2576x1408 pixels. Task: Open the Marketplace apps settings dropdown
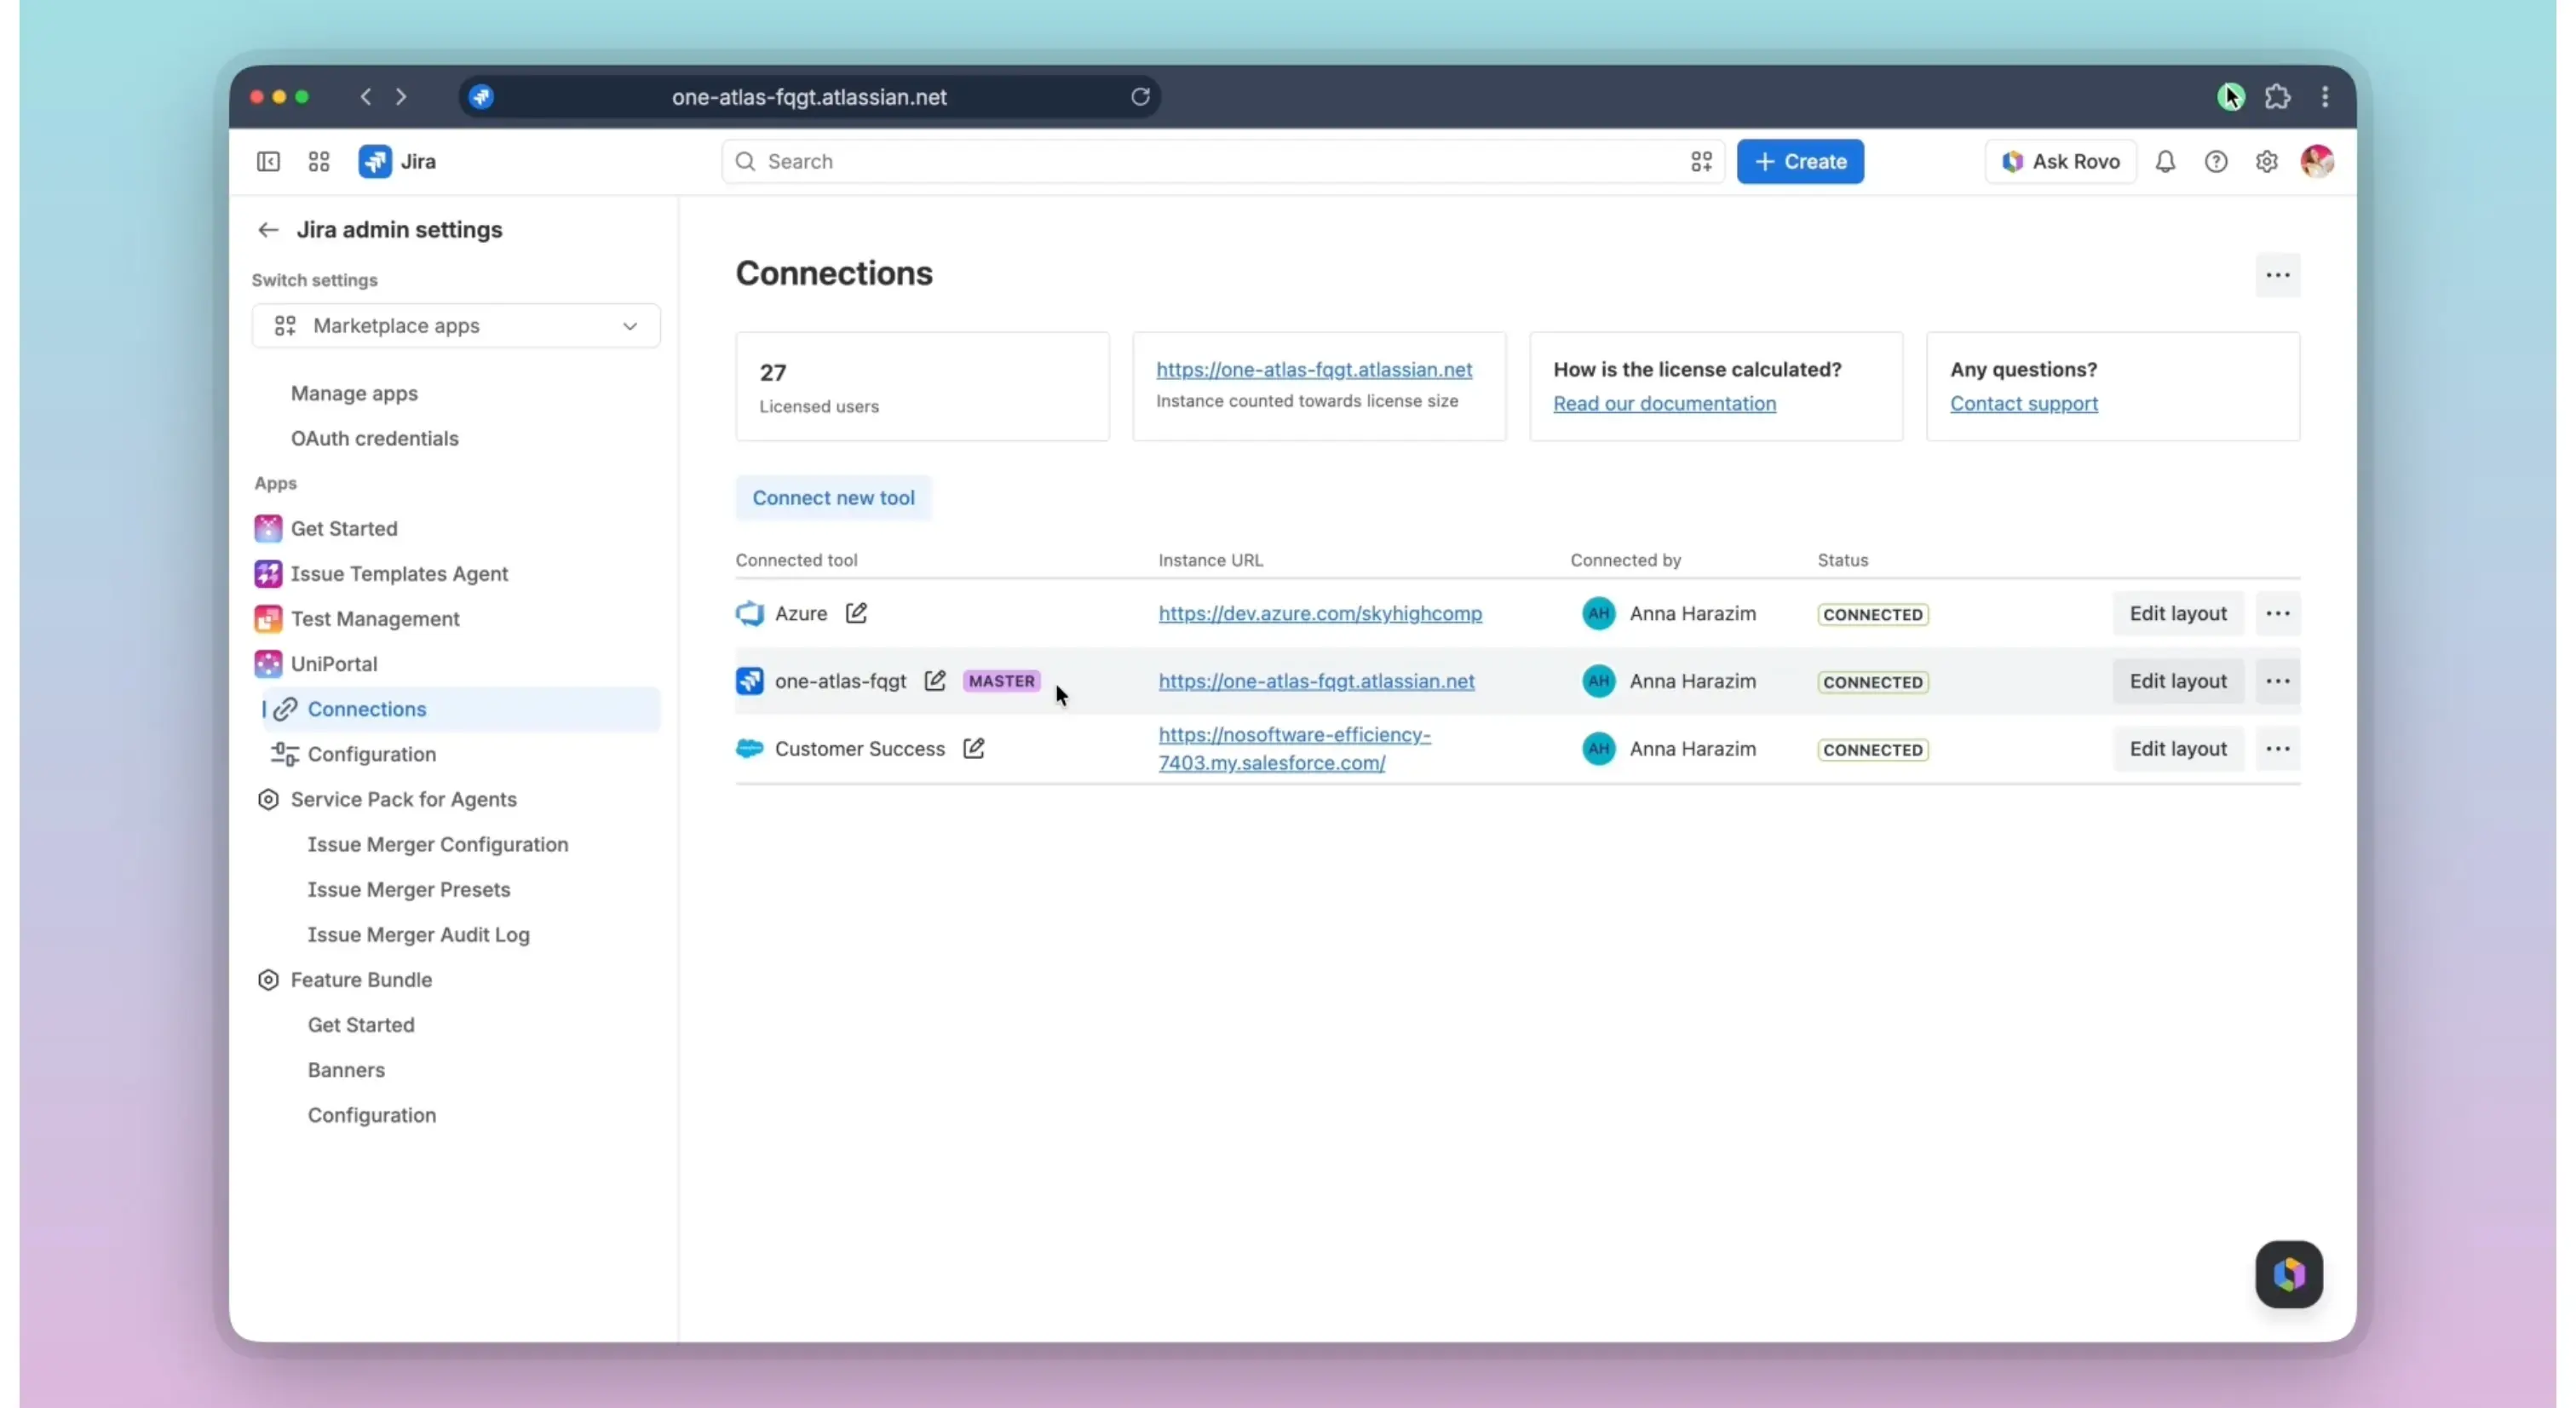coord(456,326)
